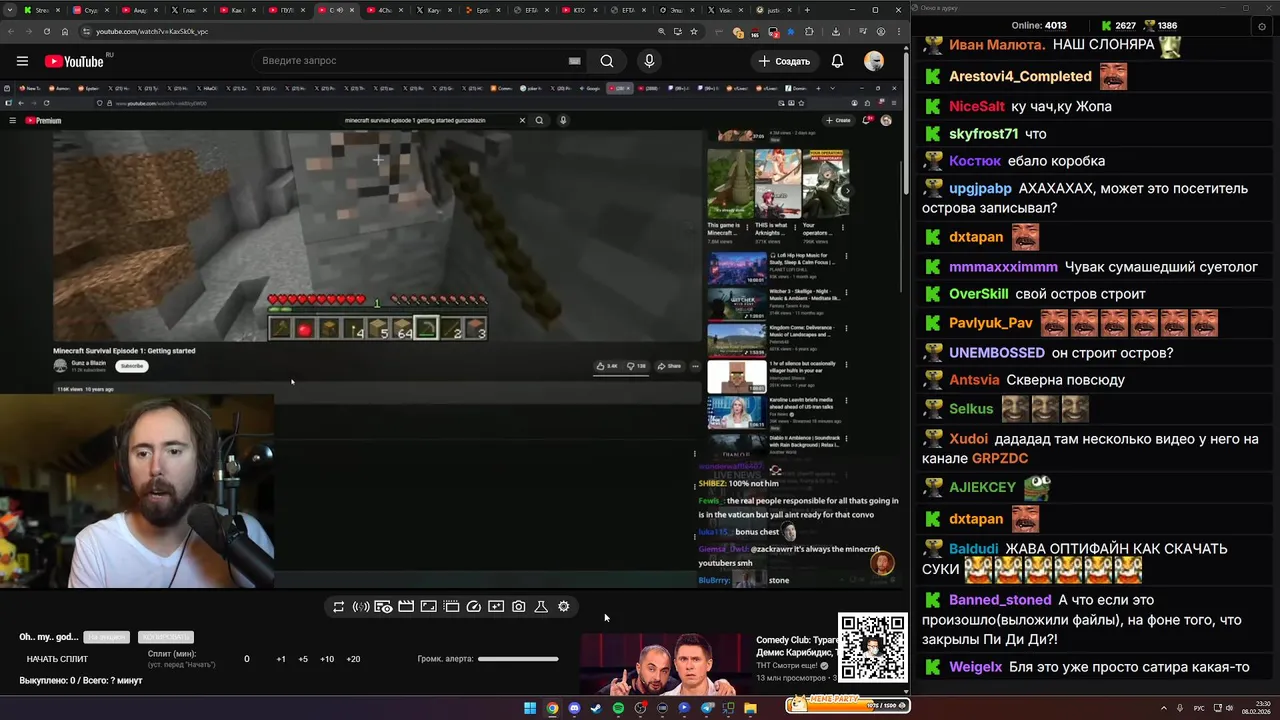The image size is (1280, 720).
Task: Open File Explorer folder on the taskbar
Action: (750, 709)
